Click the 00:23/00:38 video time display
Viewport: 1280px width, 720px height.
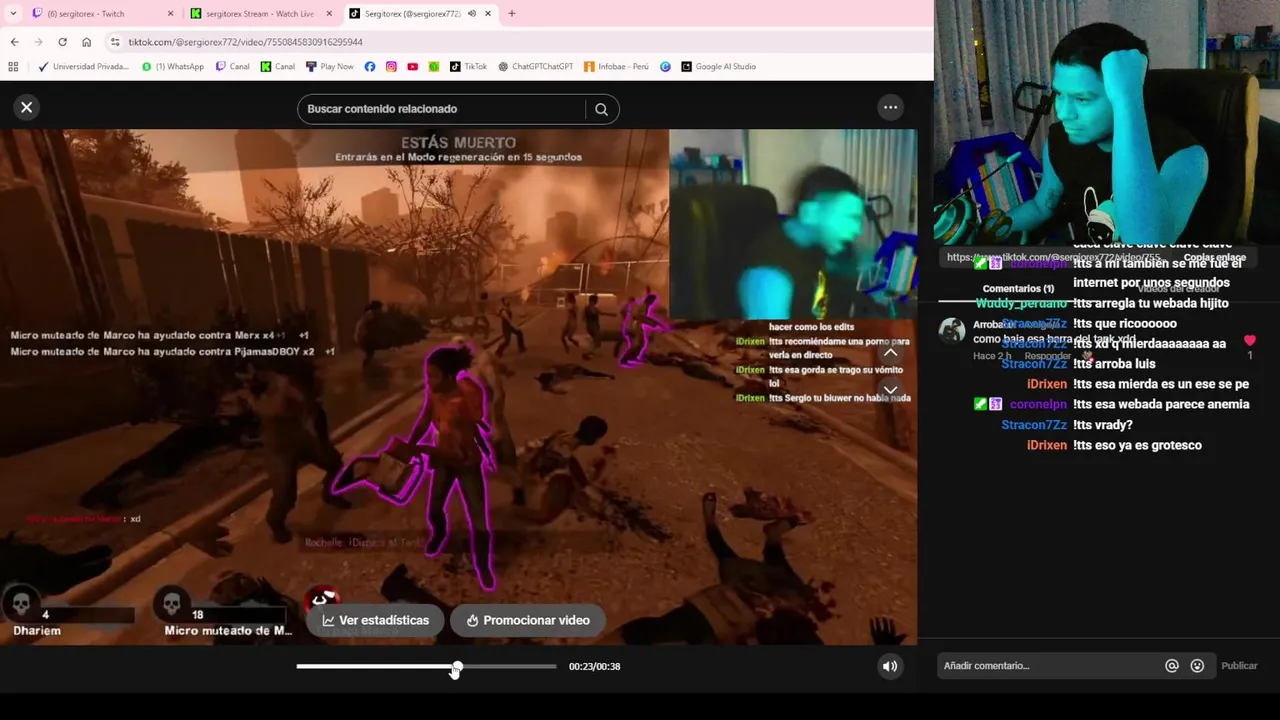pos(594,666)
